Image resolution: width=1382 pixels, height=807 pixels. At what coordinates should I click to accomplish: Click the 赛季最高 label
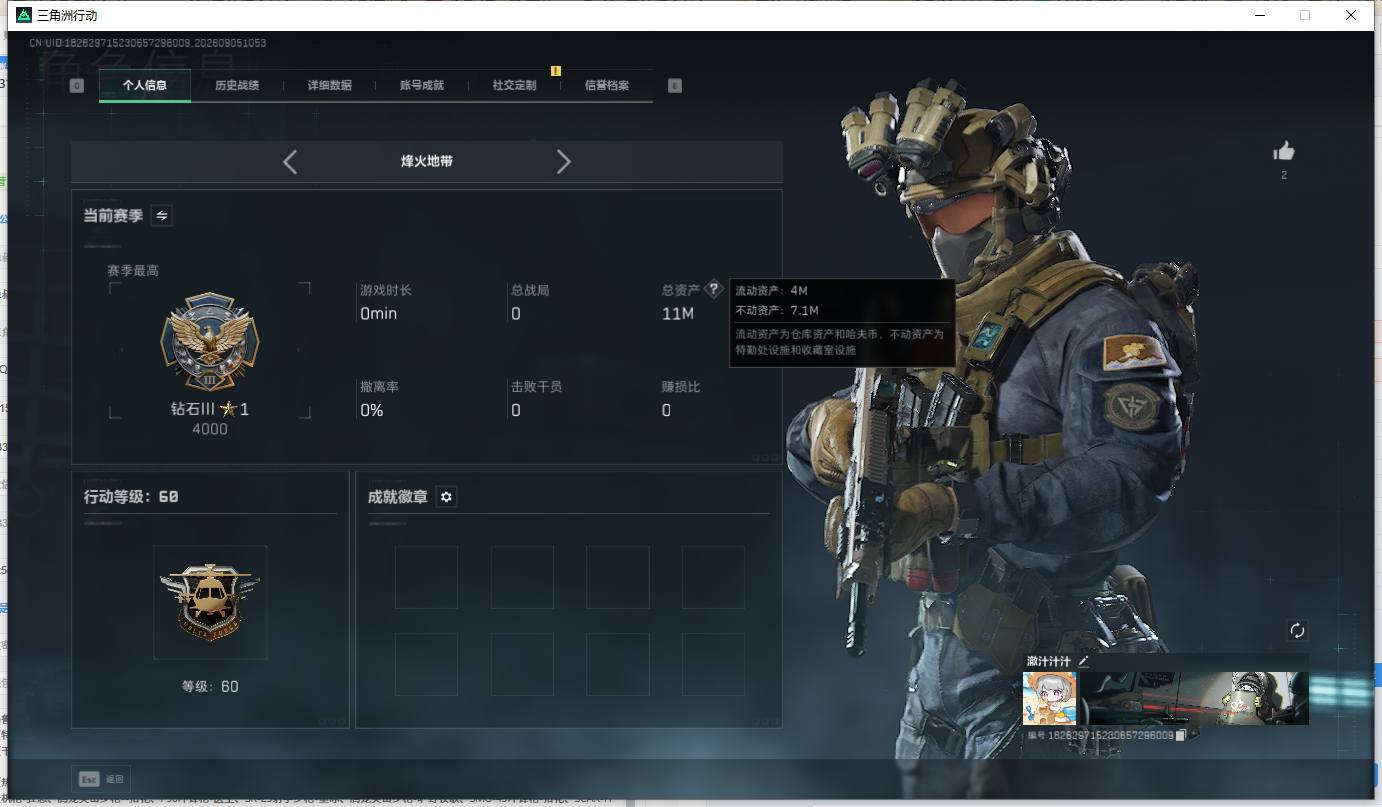coord(133,271)
